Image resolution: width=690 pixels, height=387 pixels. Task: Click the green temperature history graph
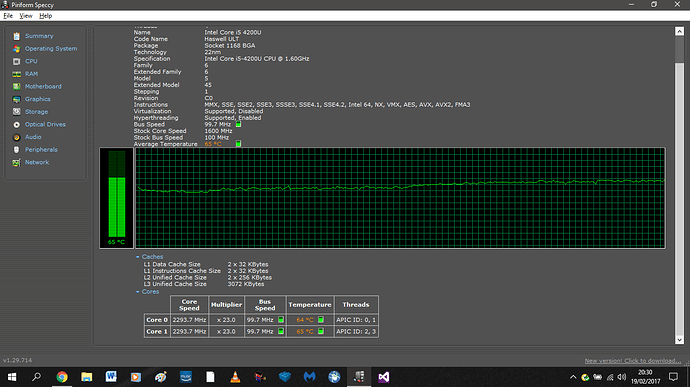coord(400,198)
